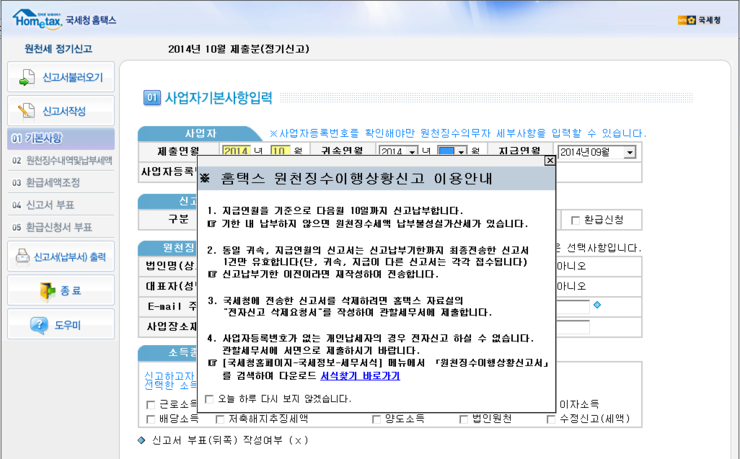The width and height of the screenshot is (740, 459).
Task: Open the 신고서불러오기 sidebar button
Action: 60,77
